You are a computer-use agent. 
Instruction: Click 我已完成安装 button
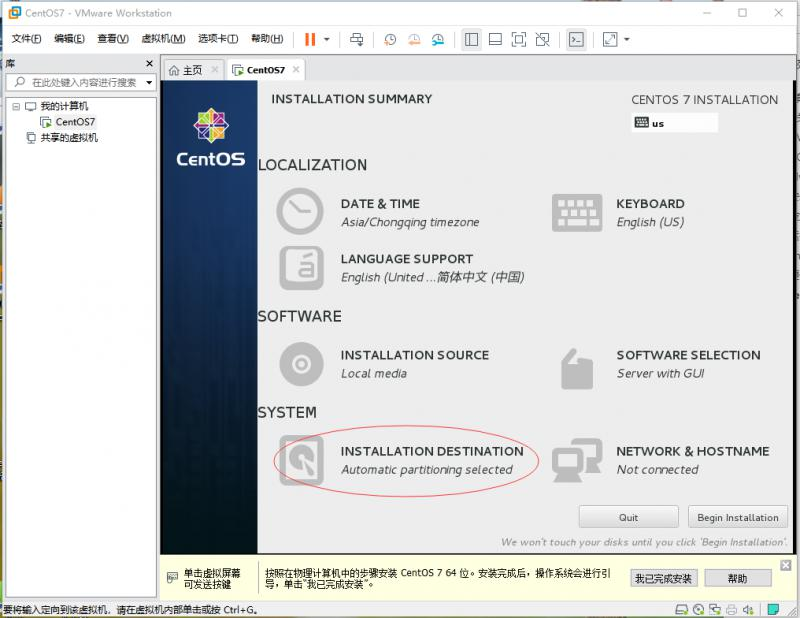coord(663,578)
